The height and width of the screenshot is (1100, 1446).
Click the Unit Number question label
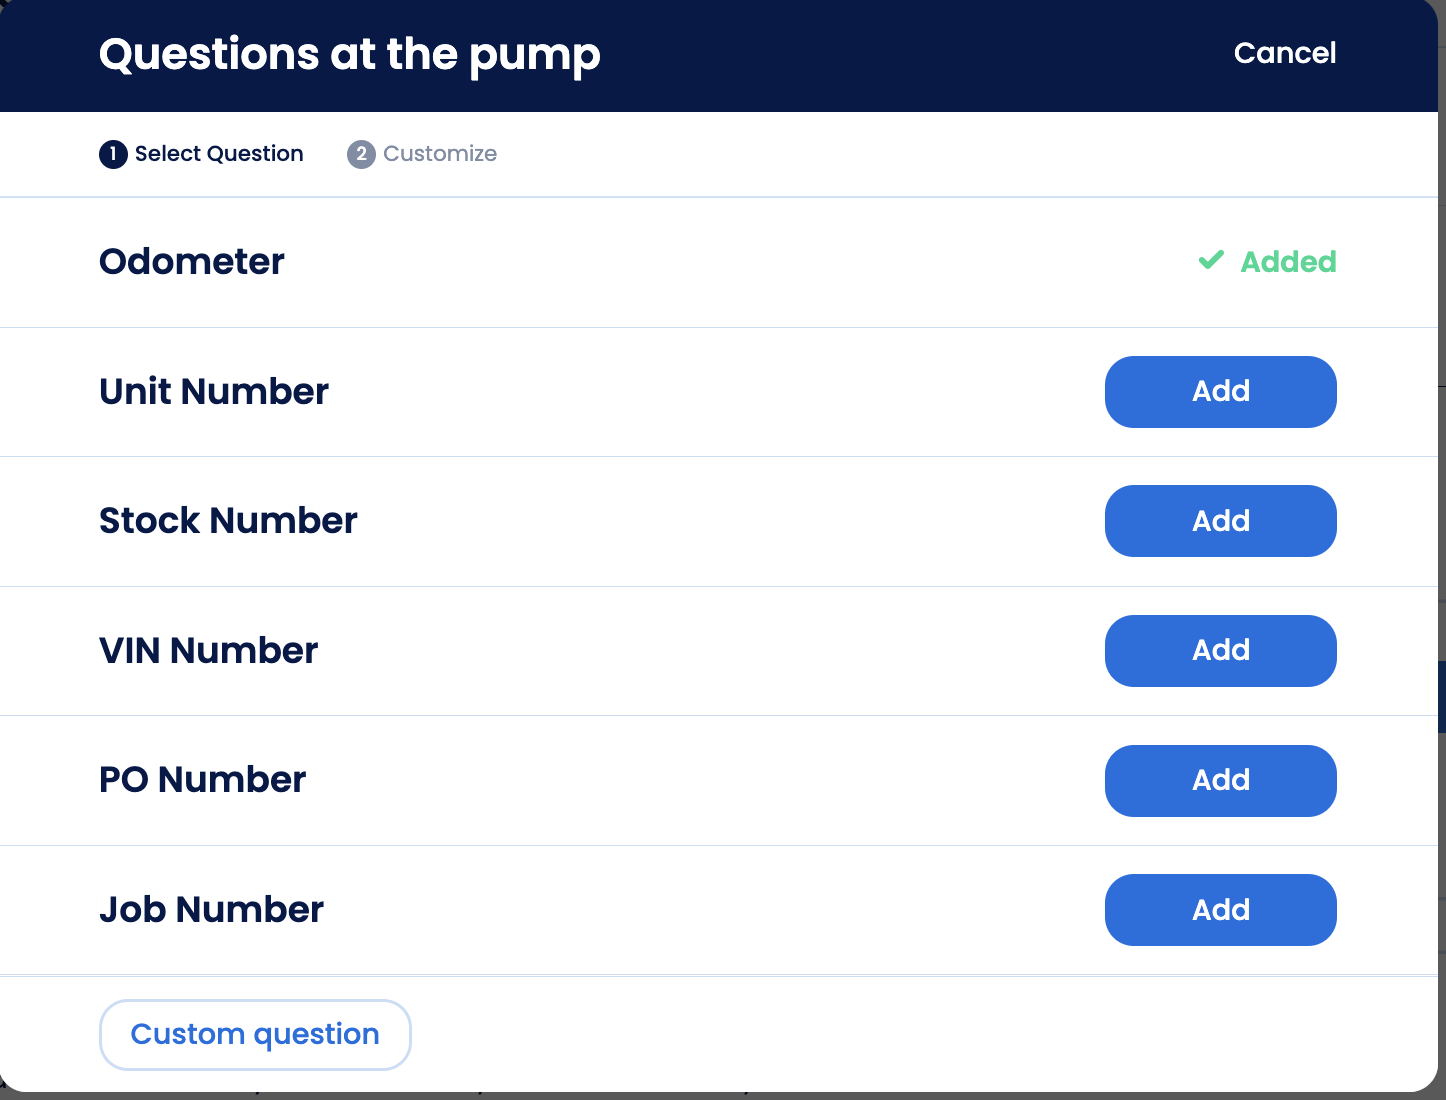(214, 392)
